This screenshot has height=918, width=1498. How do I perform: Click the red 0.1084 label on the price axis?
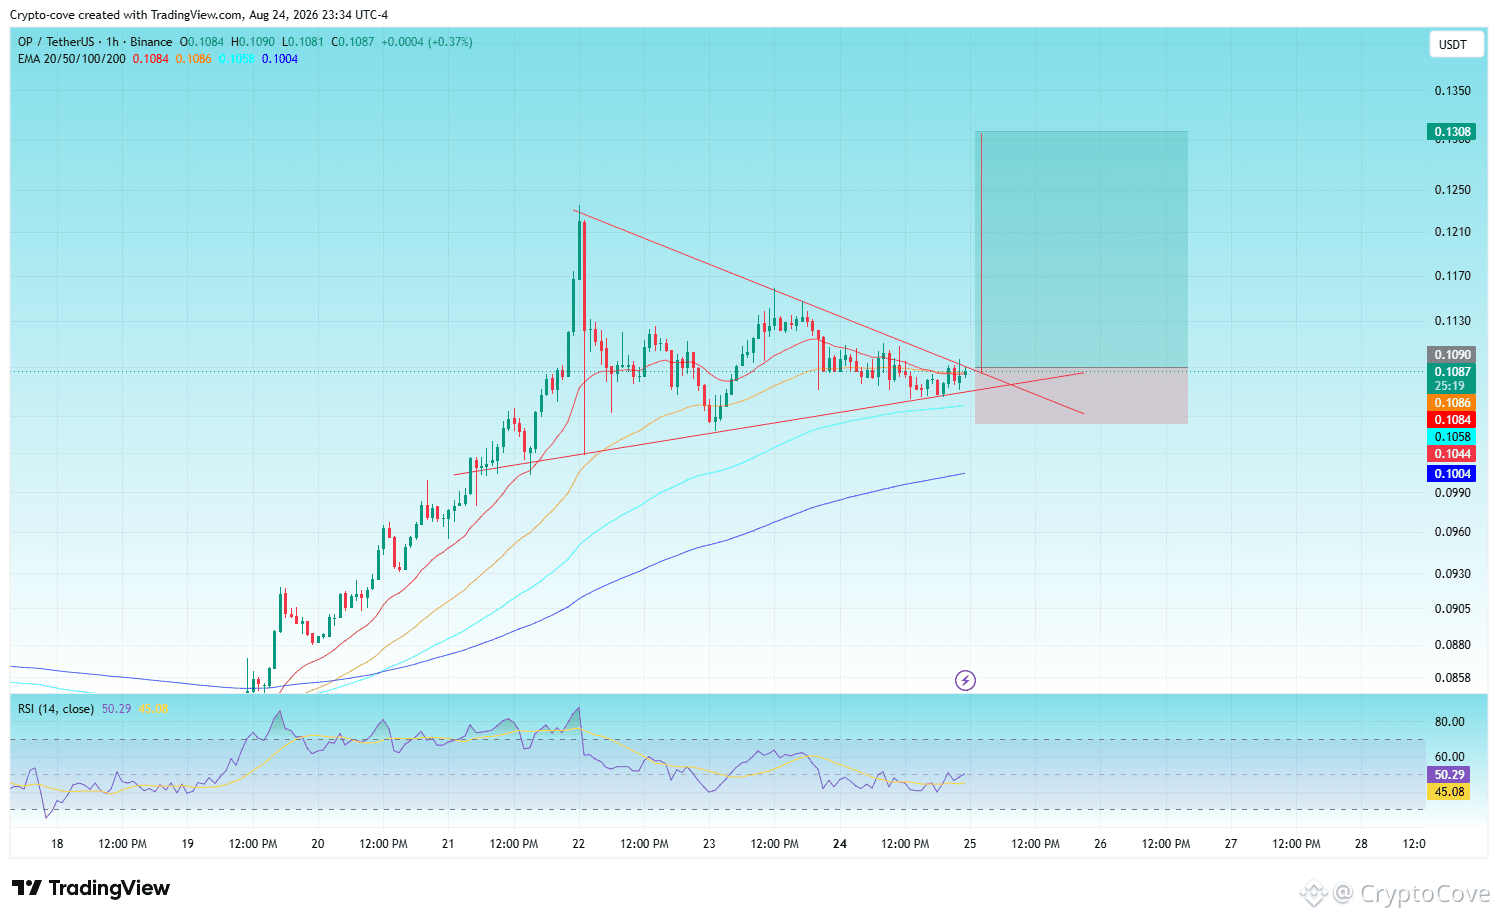coord(1452,420)
